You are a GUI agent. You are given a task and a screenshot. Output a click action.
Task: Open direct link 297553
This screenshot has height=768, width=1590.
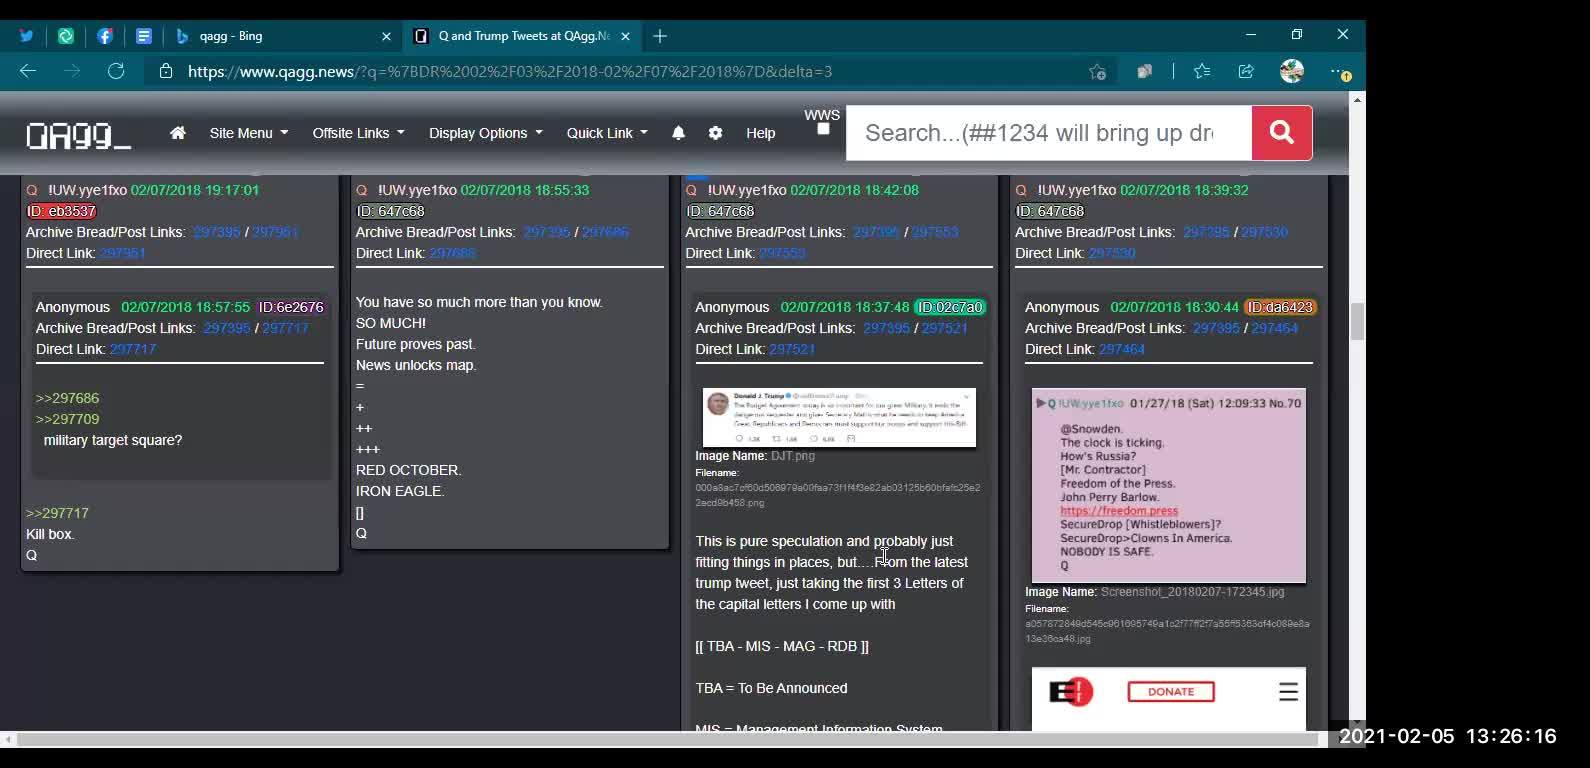tap(782, 253)
